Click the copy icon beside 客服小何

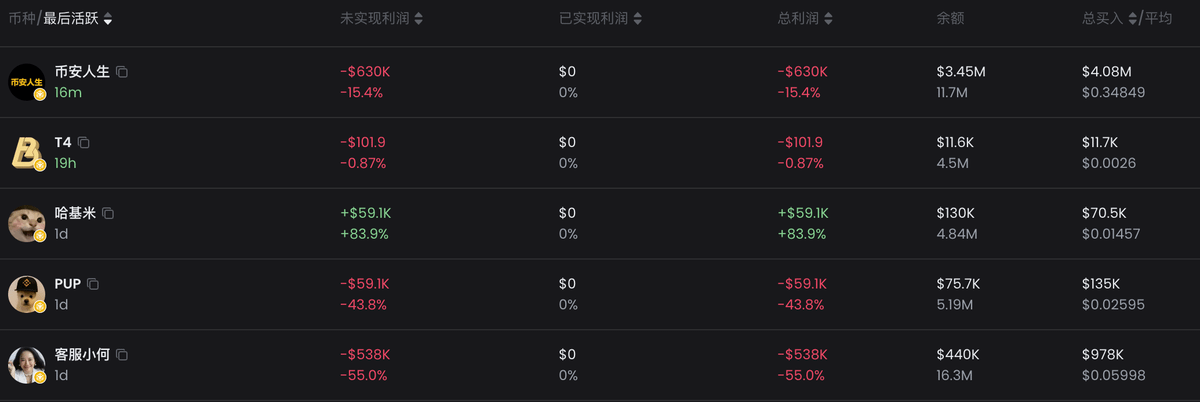pyautogui.click(x=122, y=355)
